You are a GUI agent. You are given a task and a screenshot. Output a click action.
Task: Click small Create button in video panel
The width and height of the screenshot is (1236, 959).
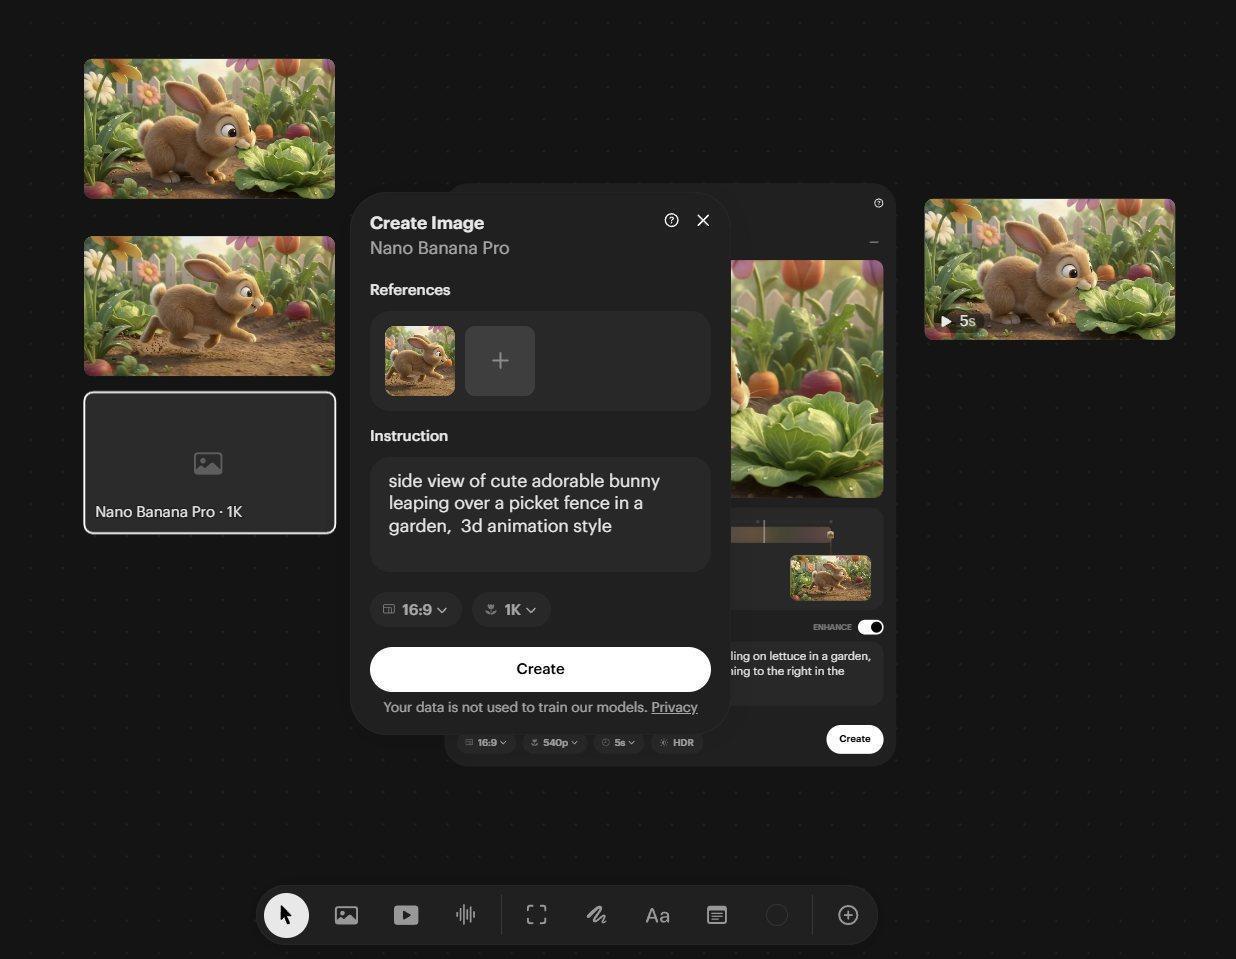click(x=854, y=739)
